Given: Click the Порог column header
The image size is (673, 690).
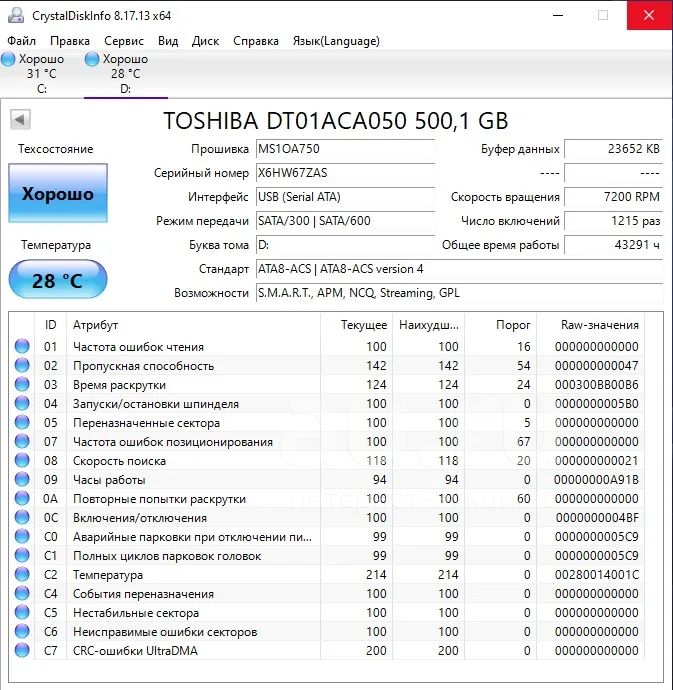Looking at the screenshot, I should [x=501, y=325].
